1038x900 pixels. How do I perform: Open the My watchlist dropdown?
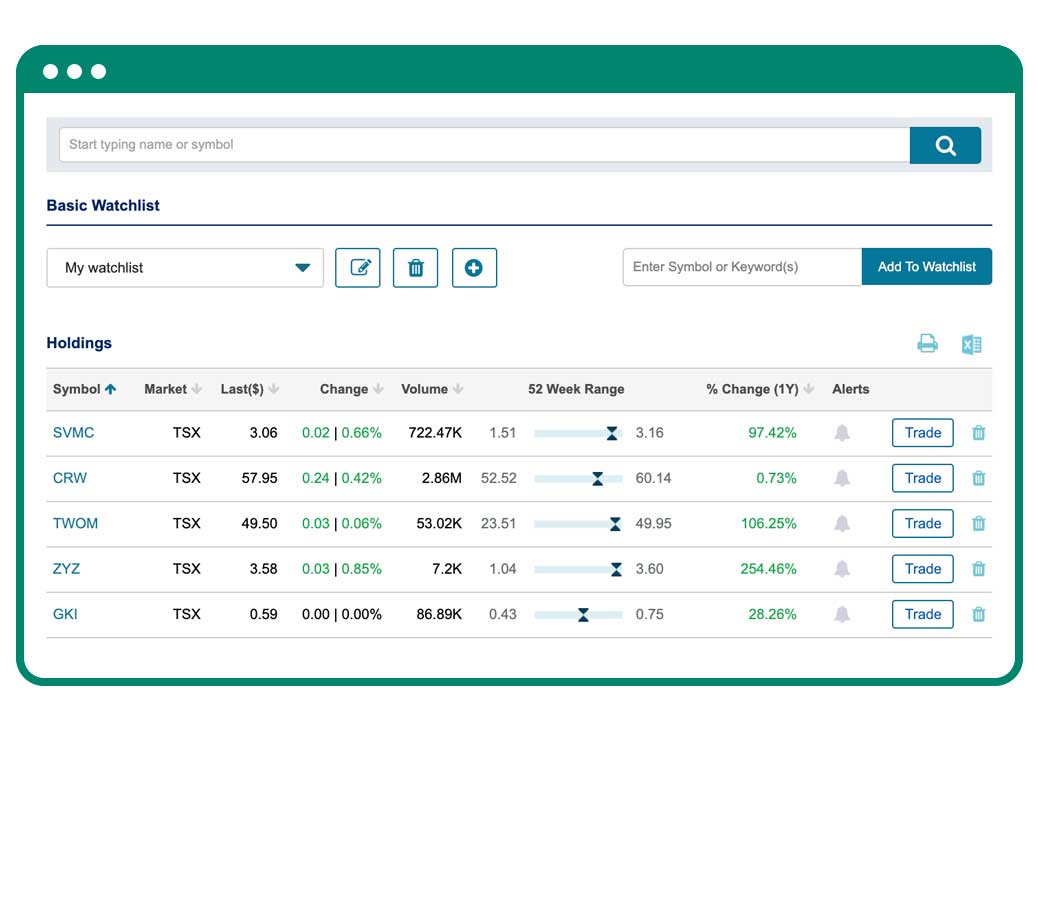(184, 267)
